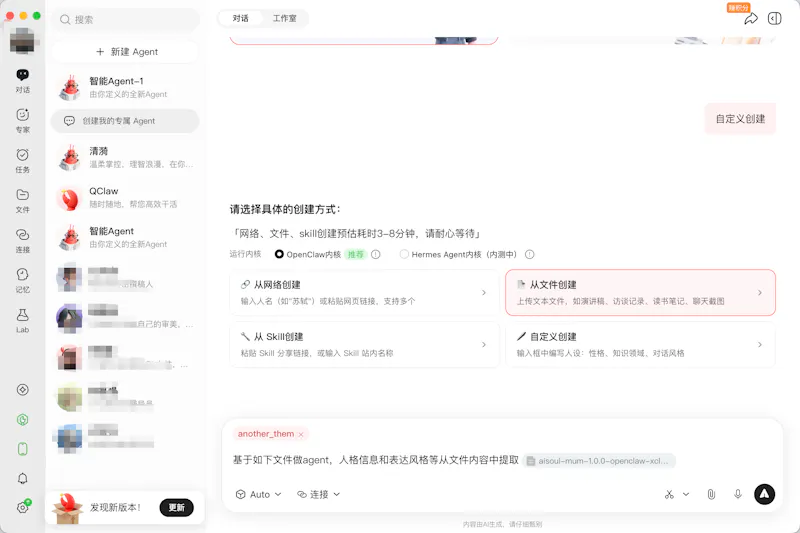This screenshot has height=533, width=800.
Task: Open the 文件 files sidebar icon
Action: point(22,201)
